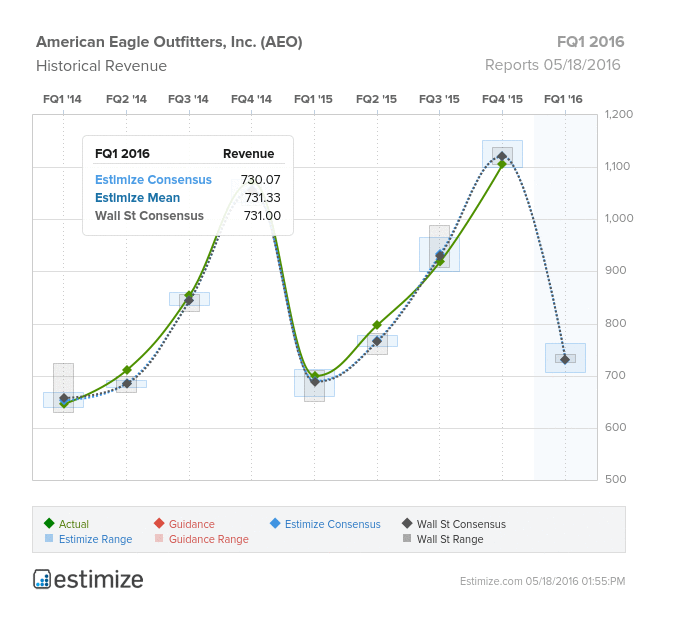Click the FQ3 '15 axis label
Screen dimensions: 675x620
[439, 99]
